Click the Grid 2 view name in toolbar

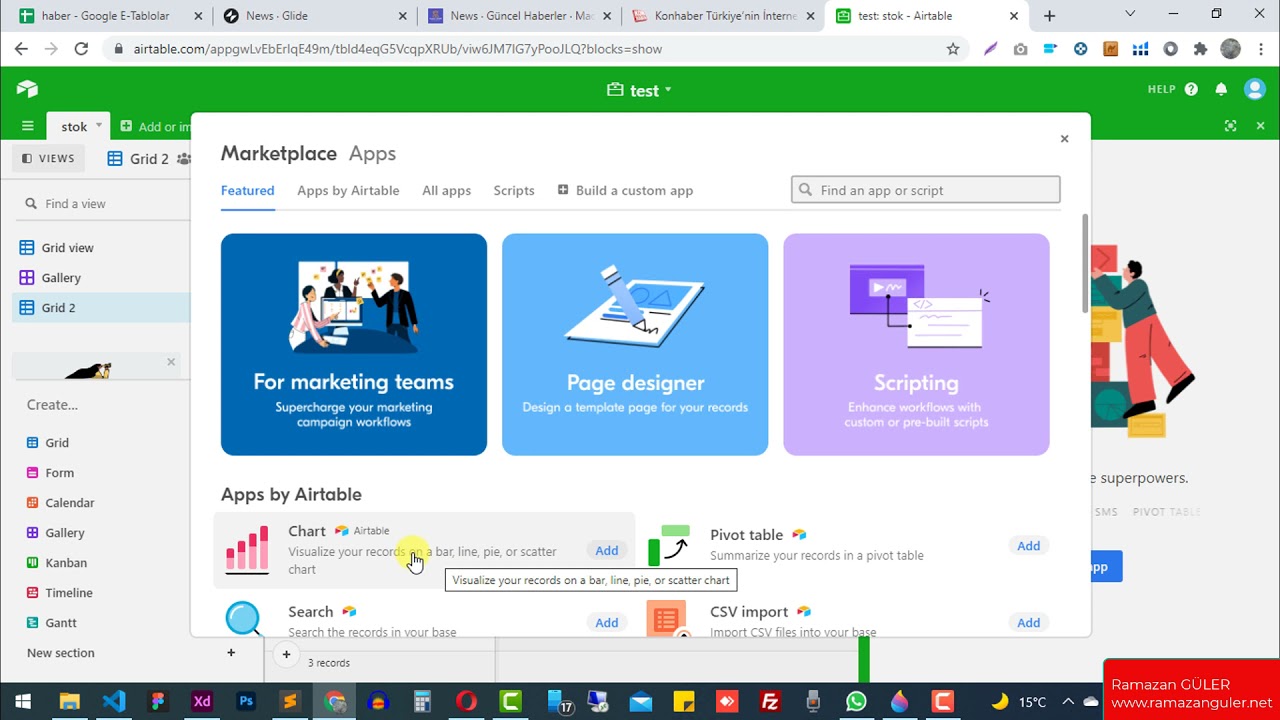tap(149, 158)
